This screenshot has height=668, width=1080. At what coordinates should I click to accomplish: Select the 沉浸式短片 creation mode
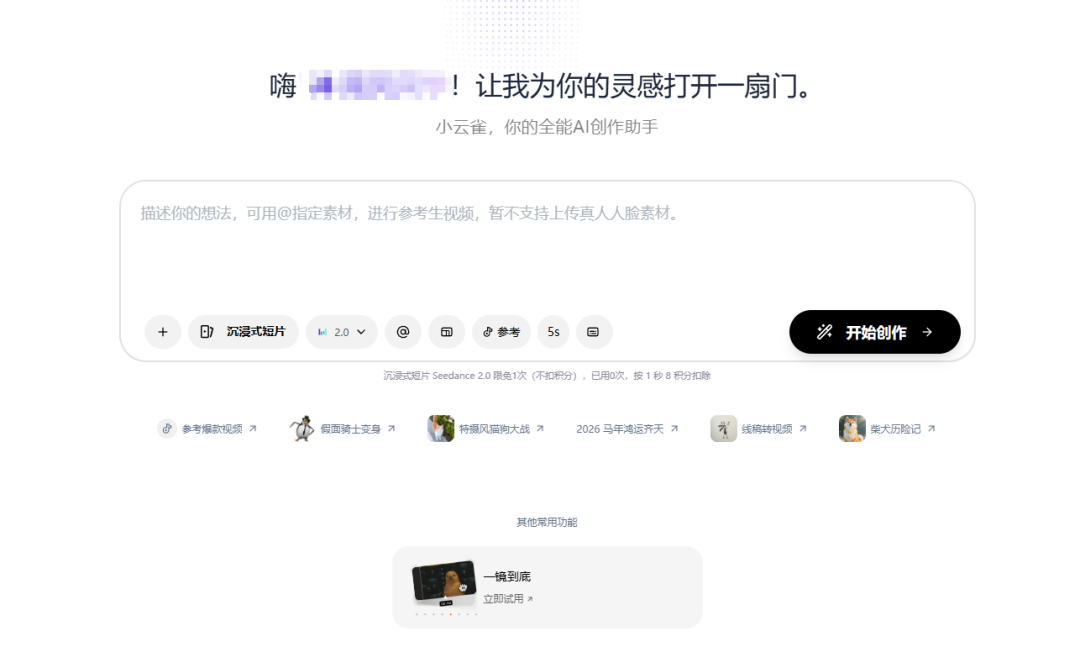[243, 331]
